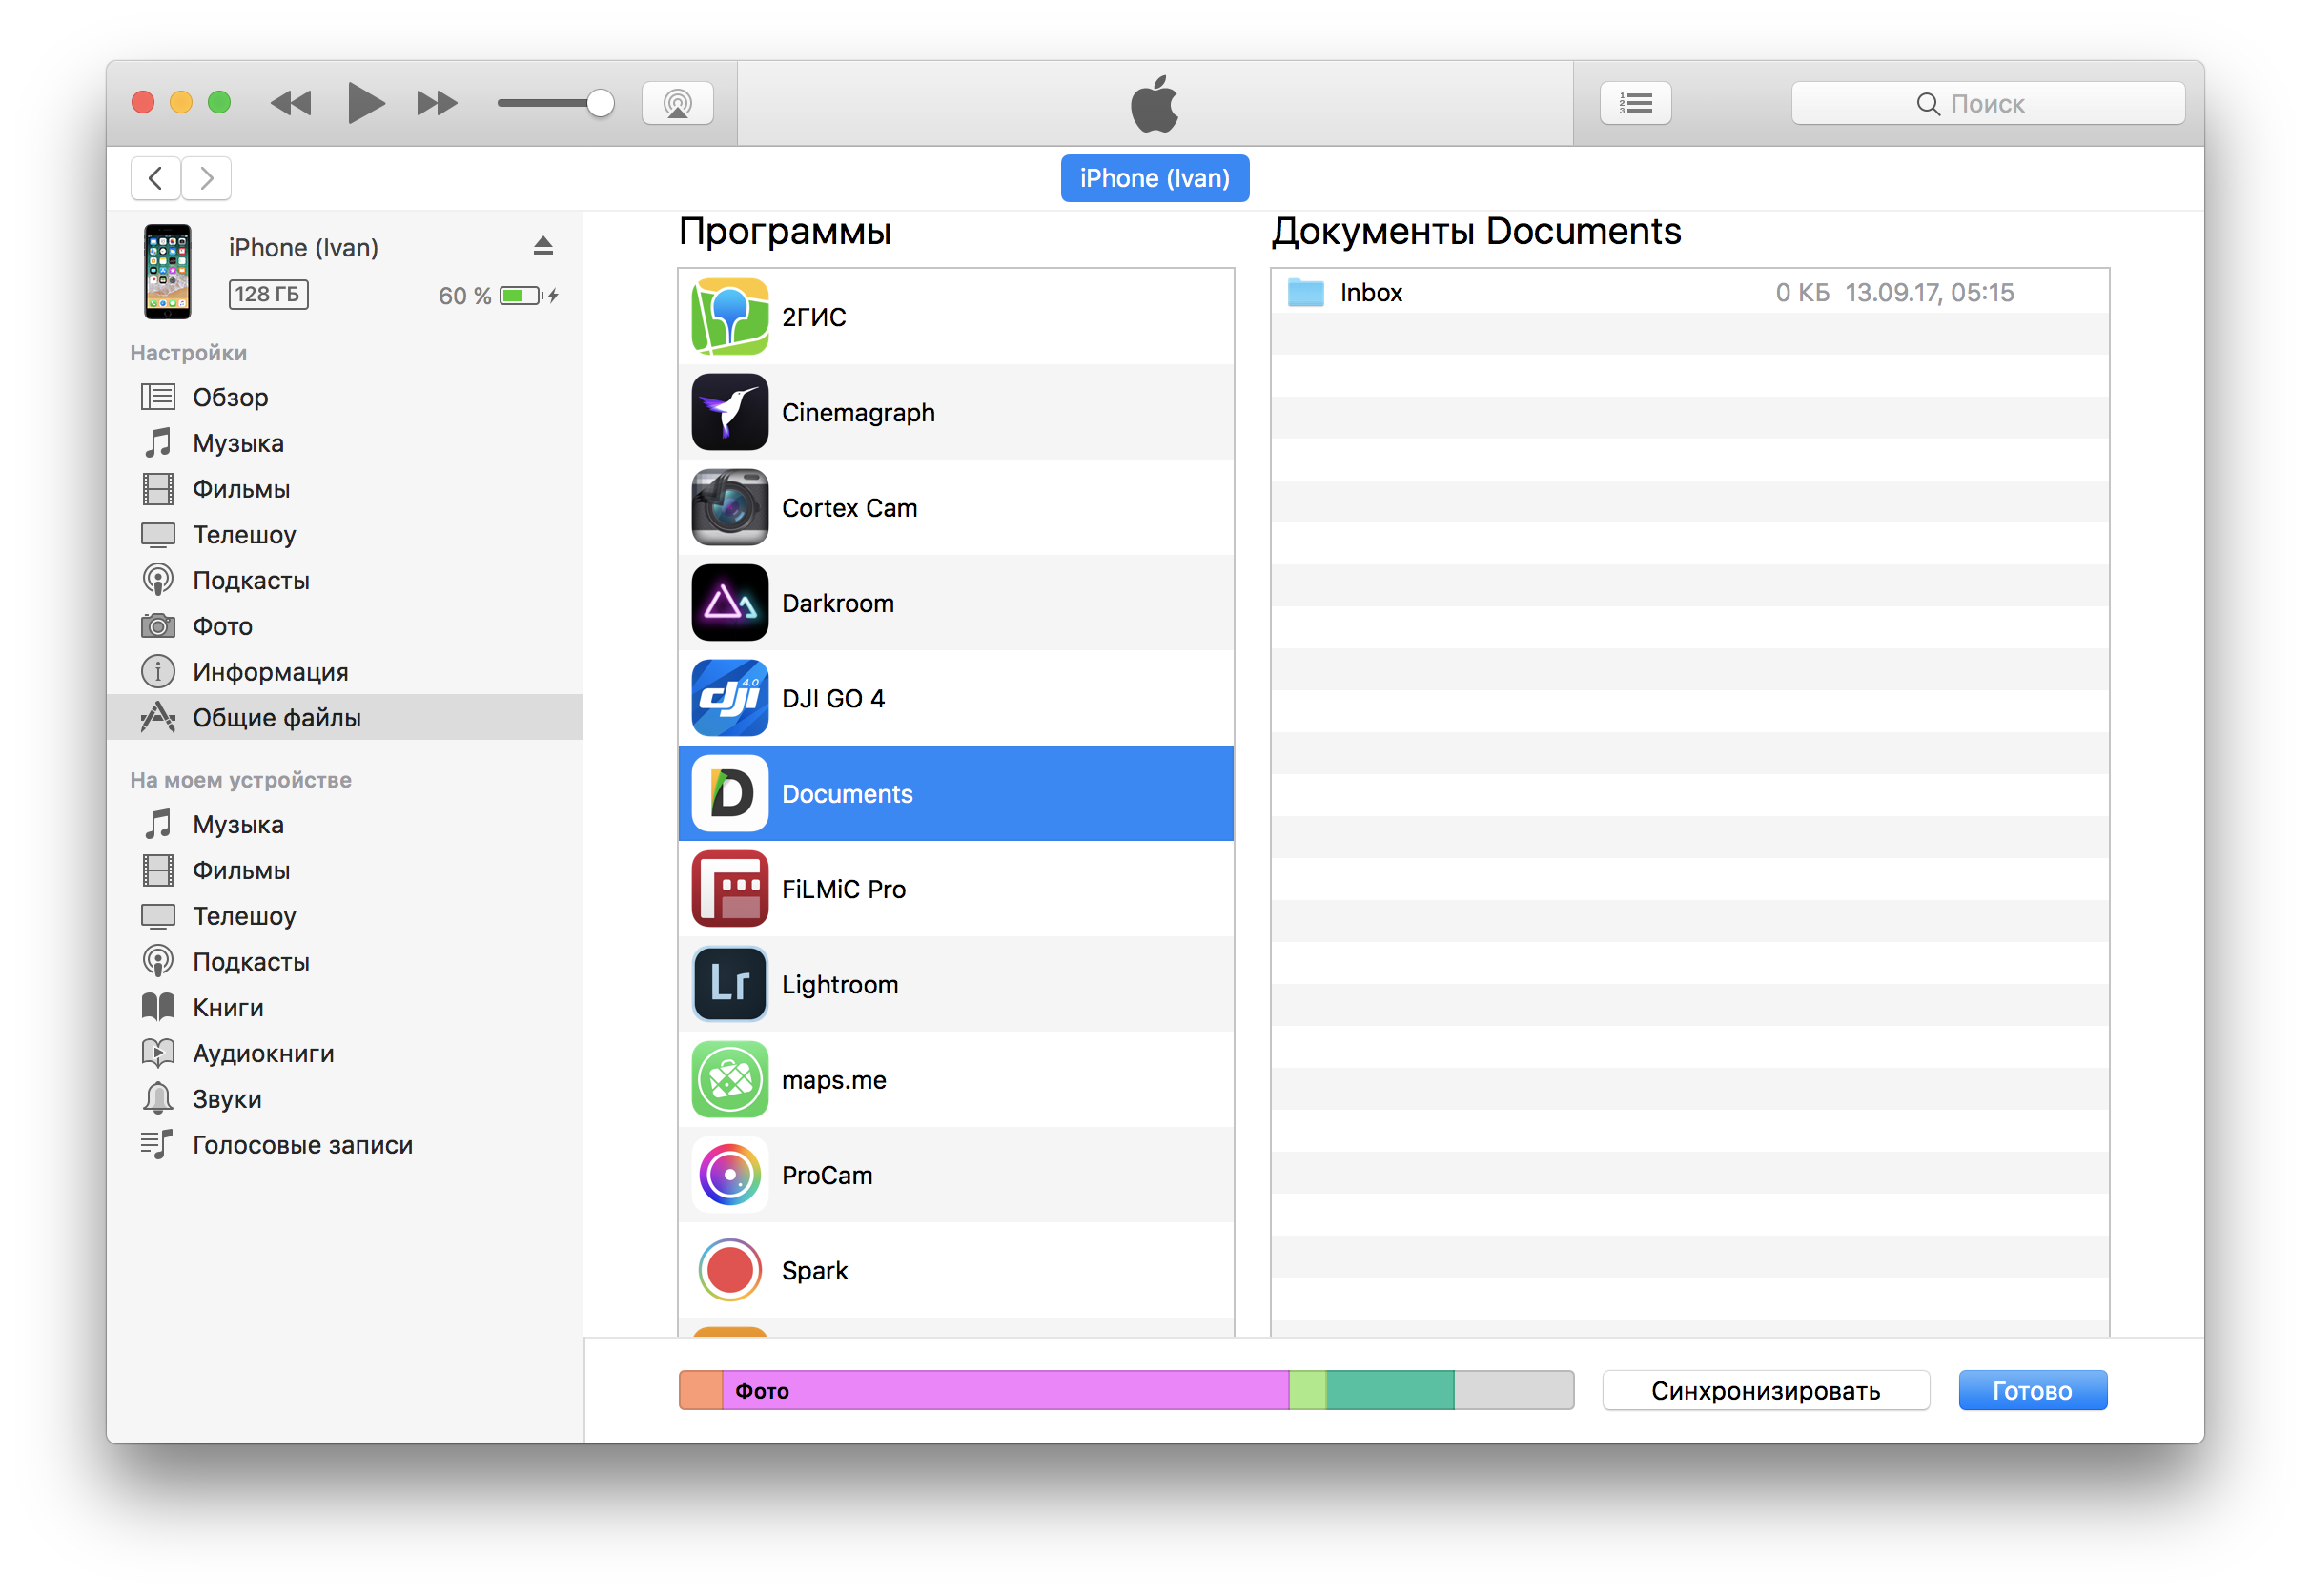Open Музыка under На моем устройстве
Image resolution: width=2311 pixels, height=1596 pixels.
pyautogui.click(x=345, y=825)
